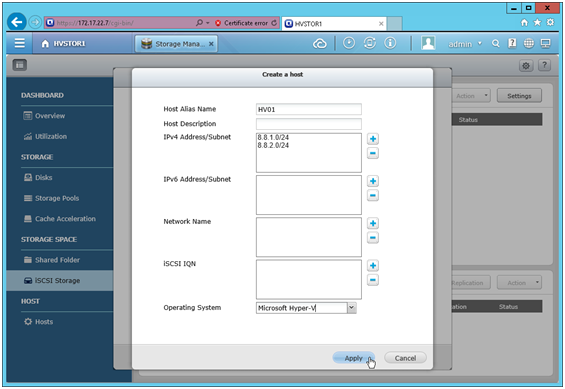Click the browser back arrow button
The height and width of the screenshot is (389, 565).
[x=17, y=22]
